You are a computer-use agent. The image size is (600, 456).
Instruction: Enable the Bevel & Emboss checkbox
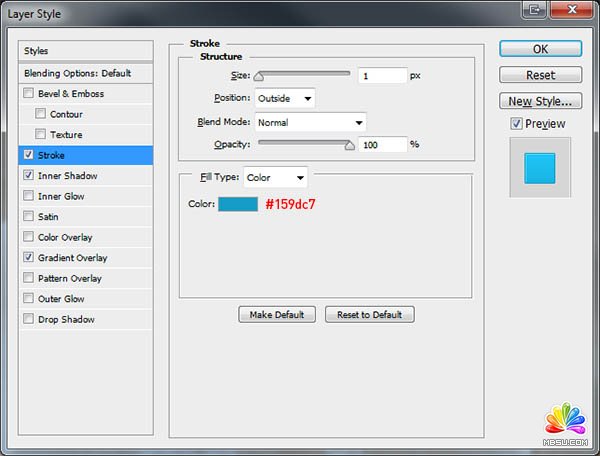click(28, 94)
